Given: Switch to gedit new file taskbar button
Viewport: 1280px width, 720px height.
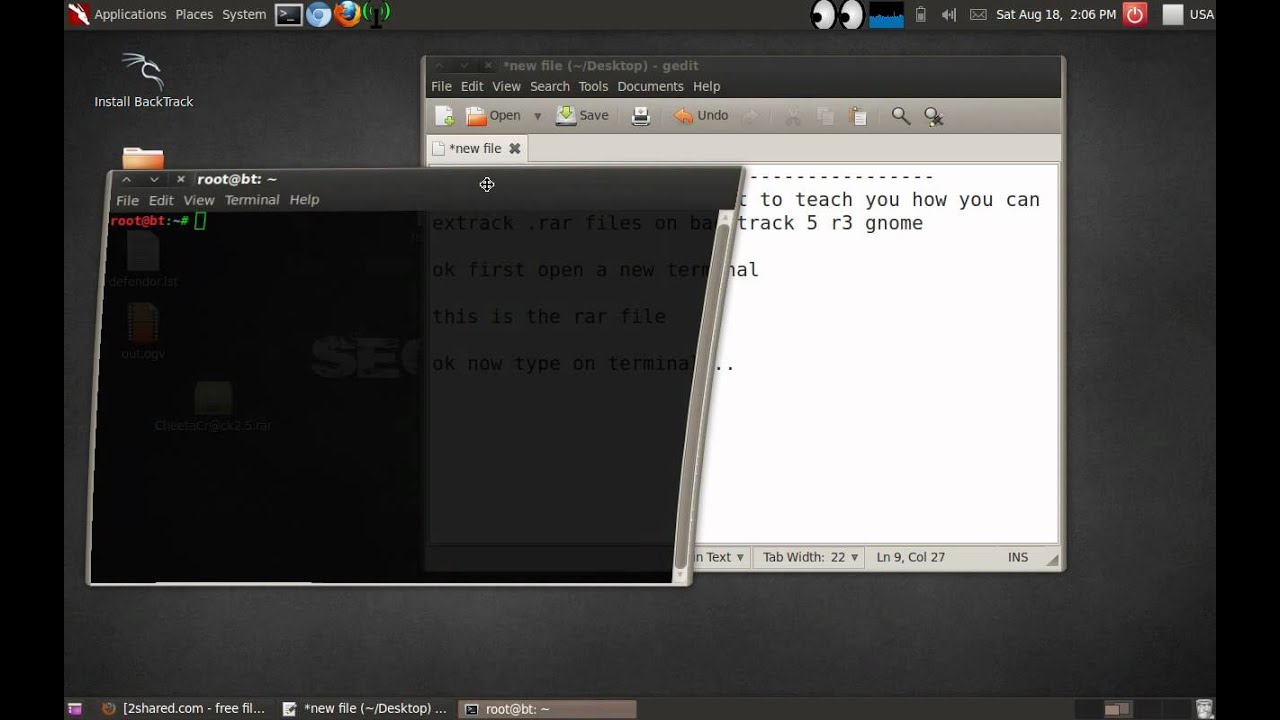Looking at the screenshot, I should (366, 708).
